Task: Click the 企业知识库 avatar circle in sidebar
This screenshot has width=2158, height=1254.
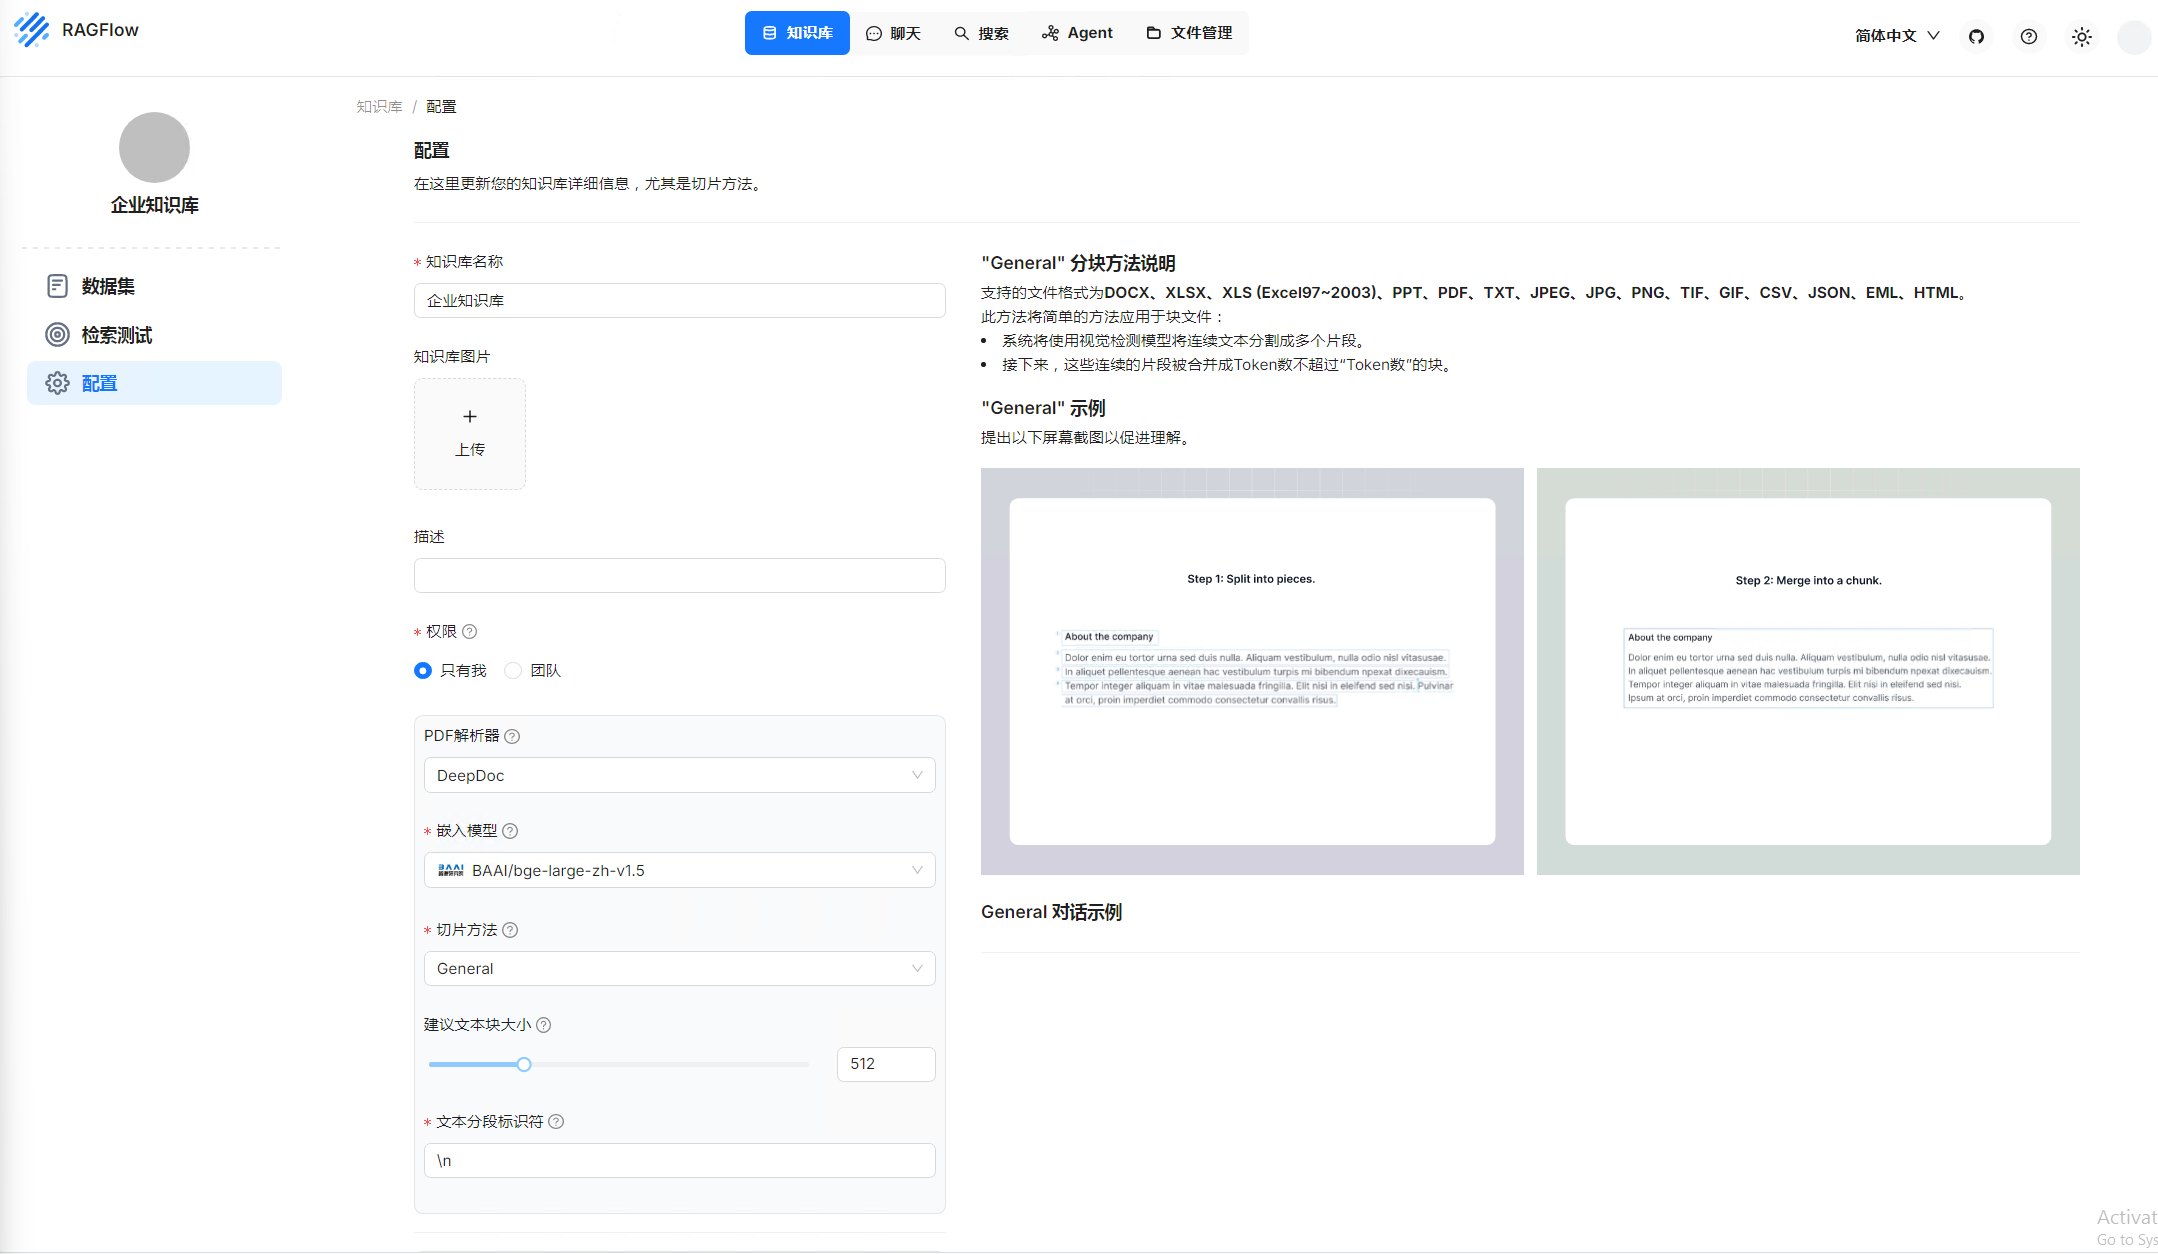Action: 154,147
